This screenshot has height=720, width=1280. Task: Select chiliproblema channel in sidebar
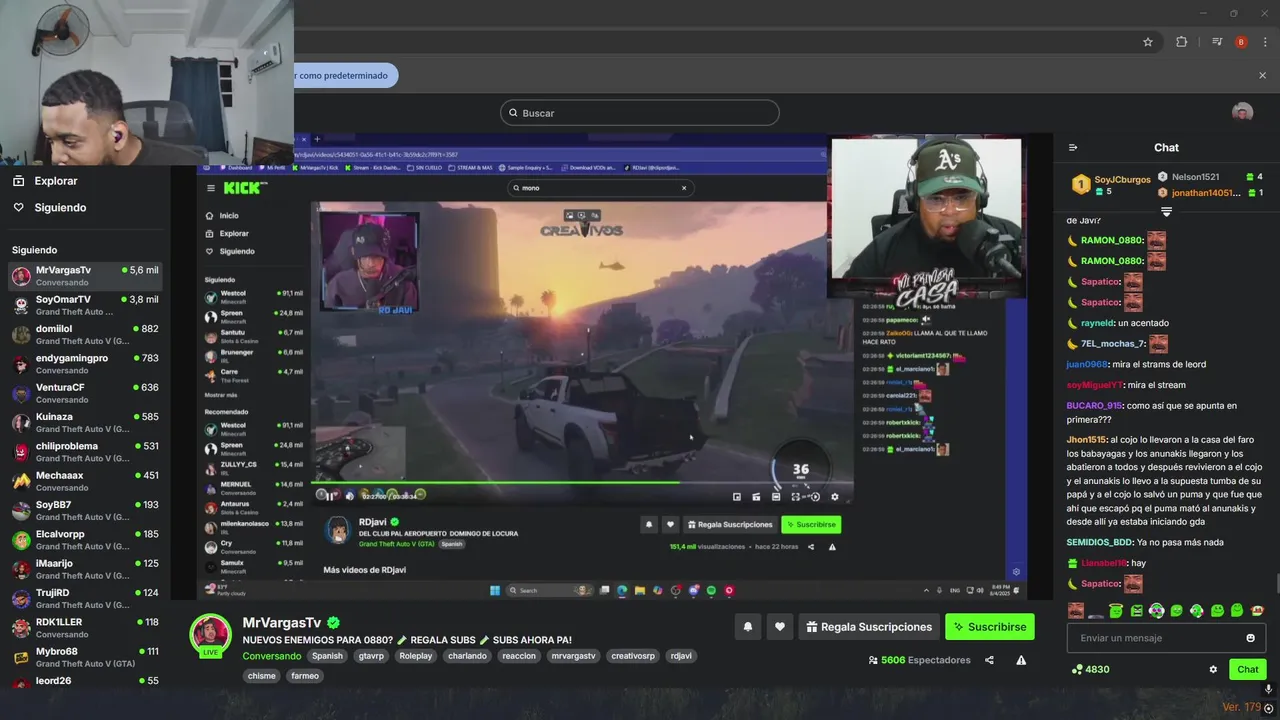click(85, 451)
